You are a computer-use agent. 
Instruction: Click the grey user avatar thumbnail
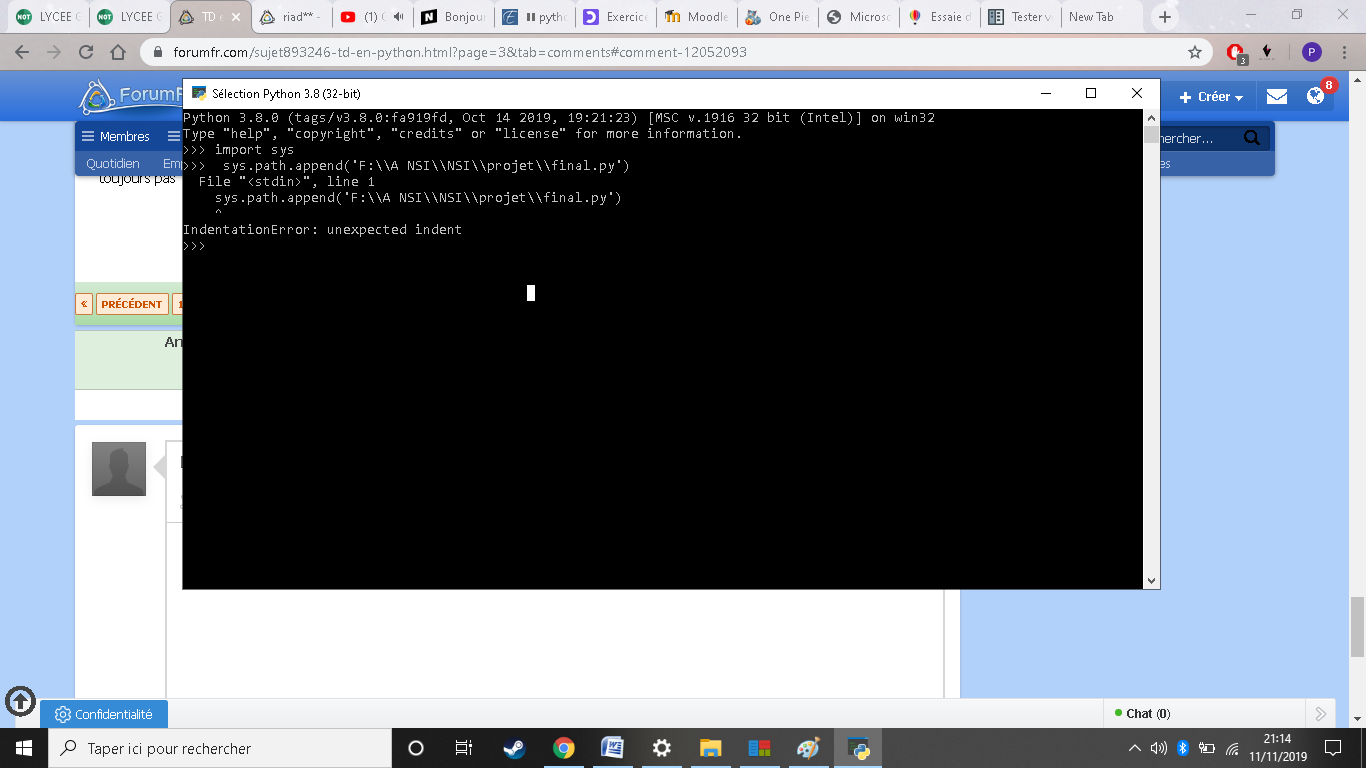[x=119, y=469]
